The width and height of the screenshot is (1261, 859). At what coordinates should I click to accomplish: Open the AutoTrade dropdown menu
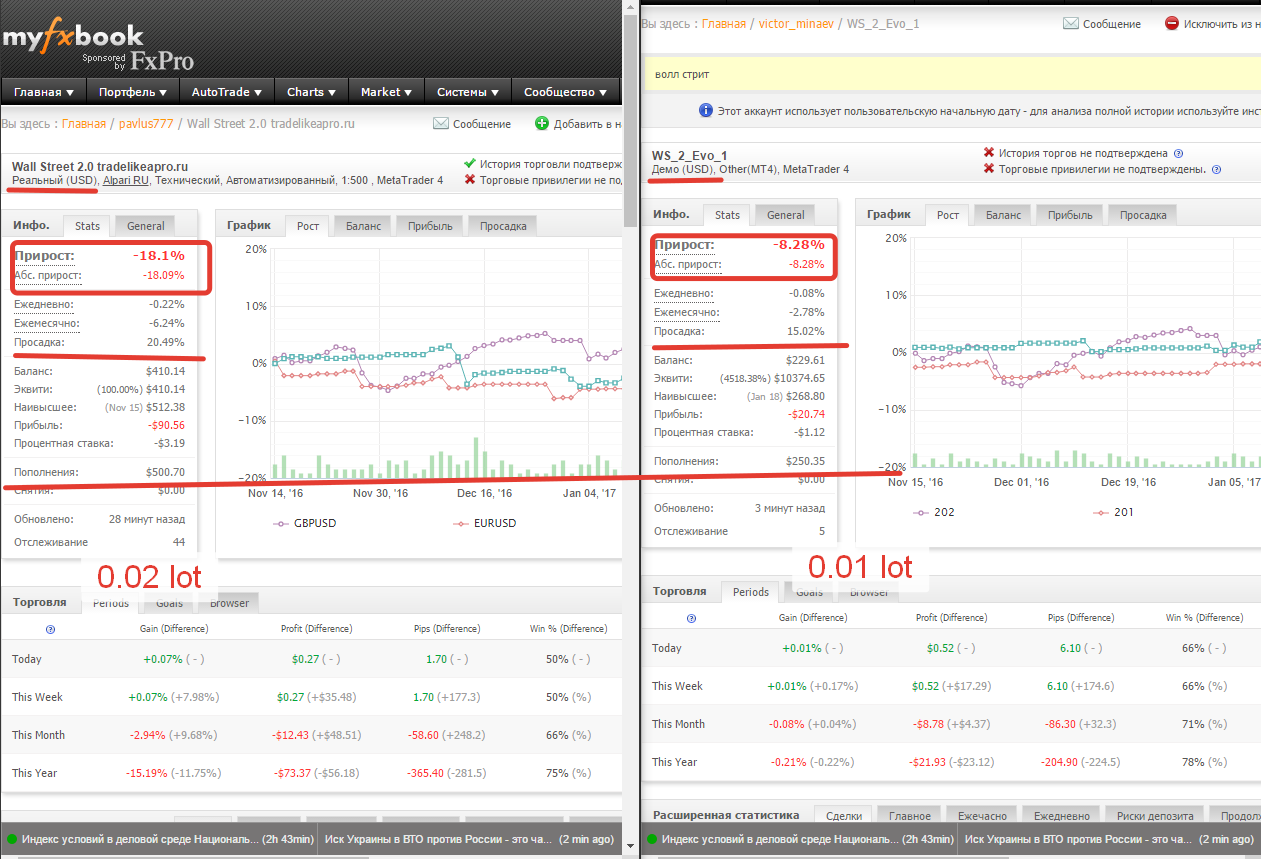pyautogui.click(x=227, y=92)
